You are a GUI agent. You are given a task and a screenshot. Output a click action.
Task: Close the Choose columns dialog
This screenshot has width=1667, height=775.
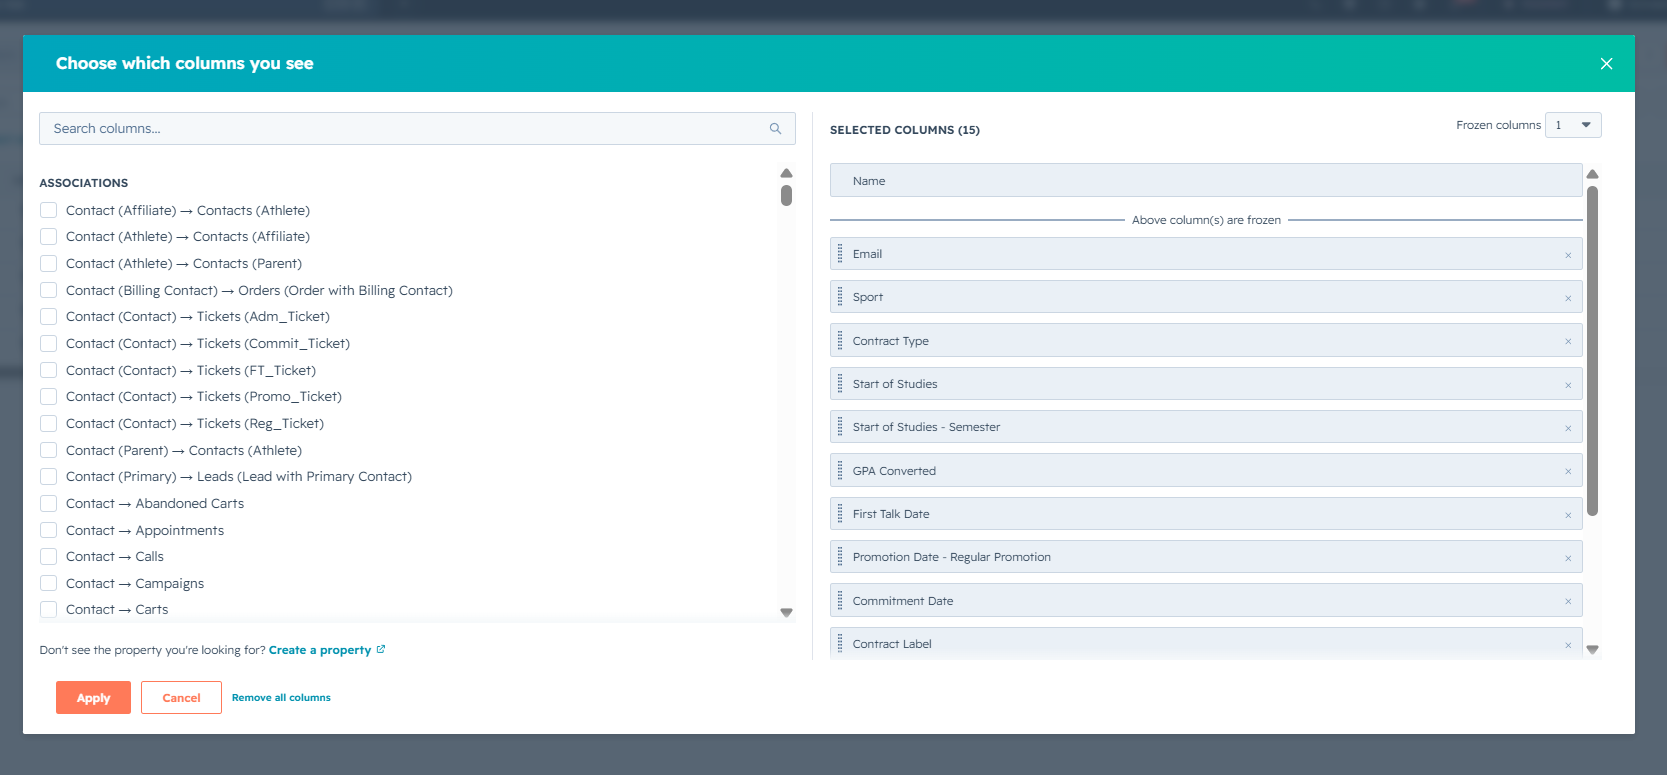[x=1606, y=64]
